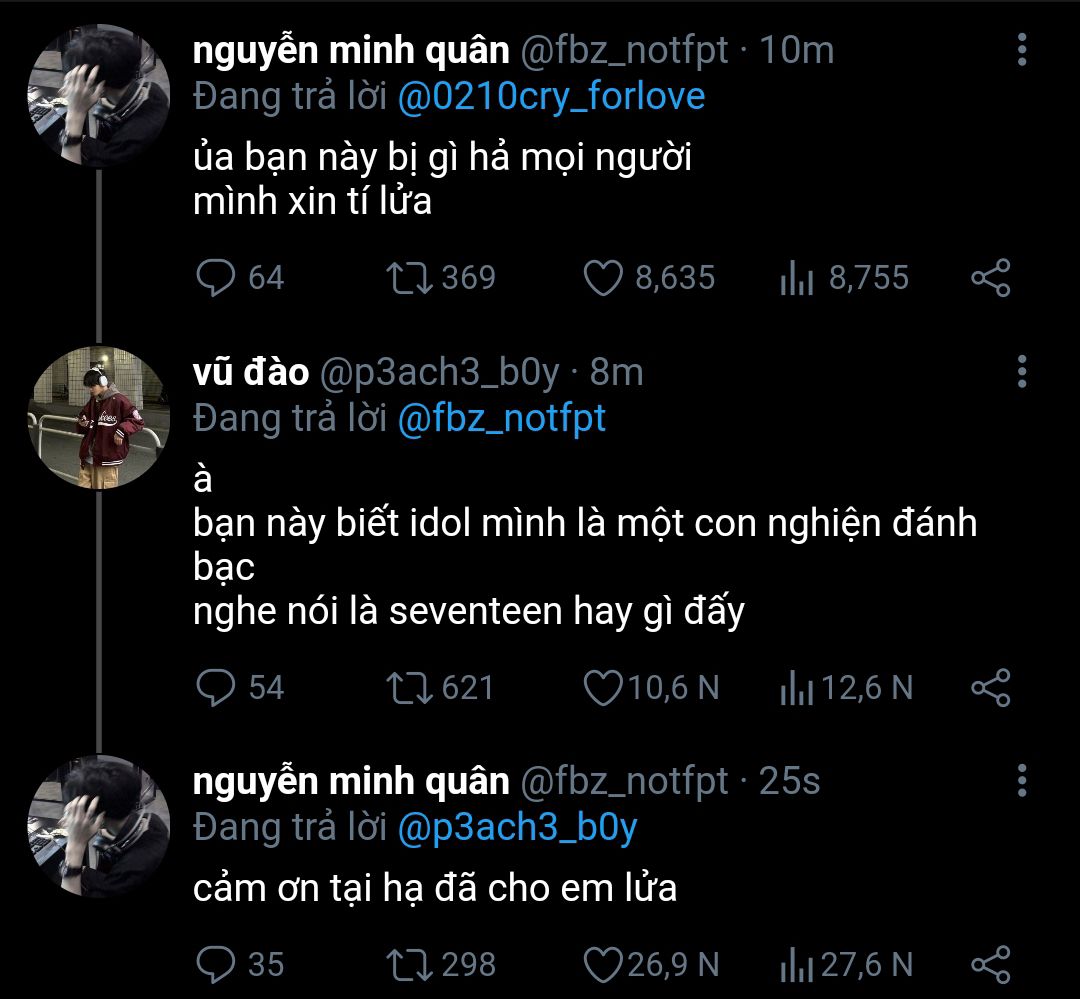View analytics of tweet with 8,755 views
1080x999 pixels.
tap(797, 279)
